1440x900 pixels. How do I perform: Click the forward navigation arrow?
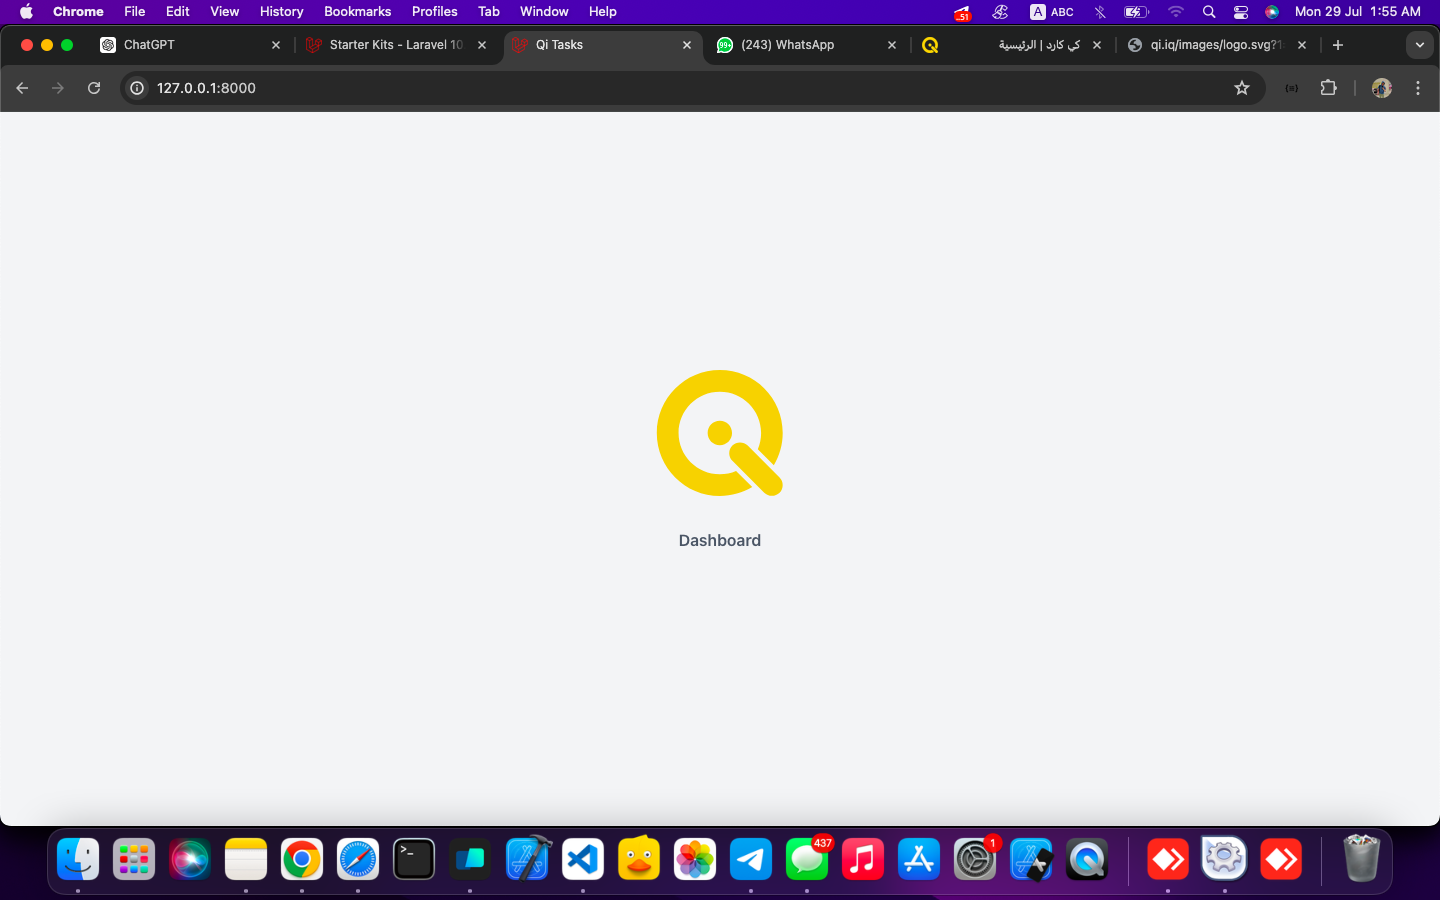click(x=58, y=88)
